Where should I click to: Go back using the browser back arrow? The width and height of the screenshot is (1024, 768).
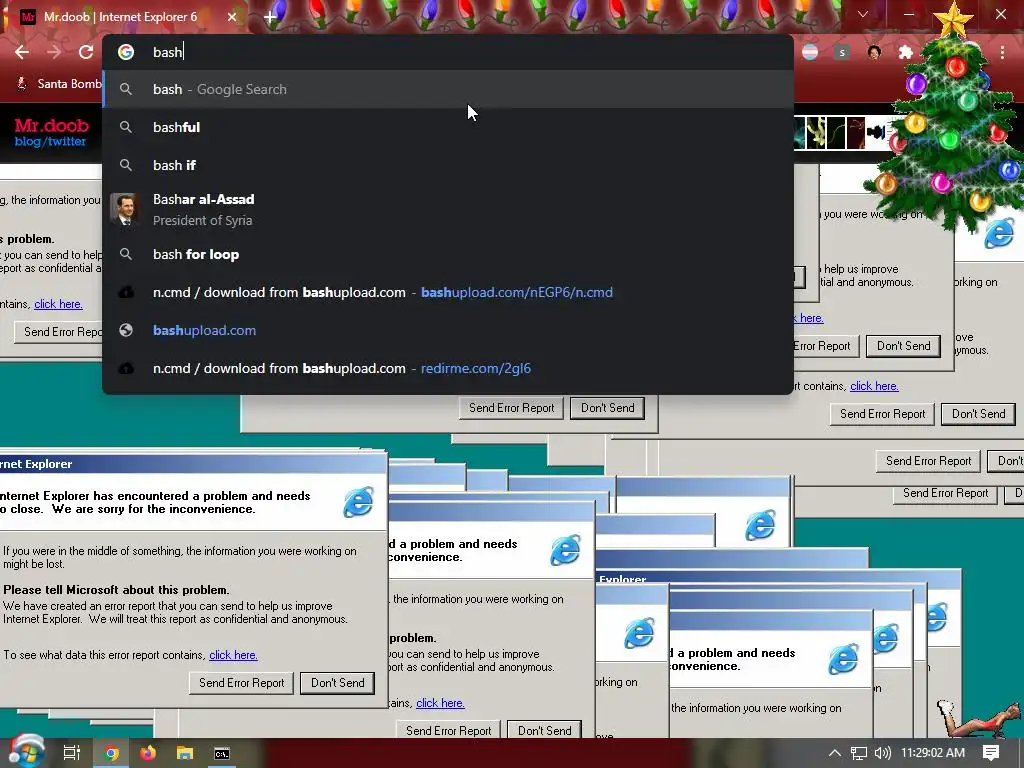coord(22,52)
